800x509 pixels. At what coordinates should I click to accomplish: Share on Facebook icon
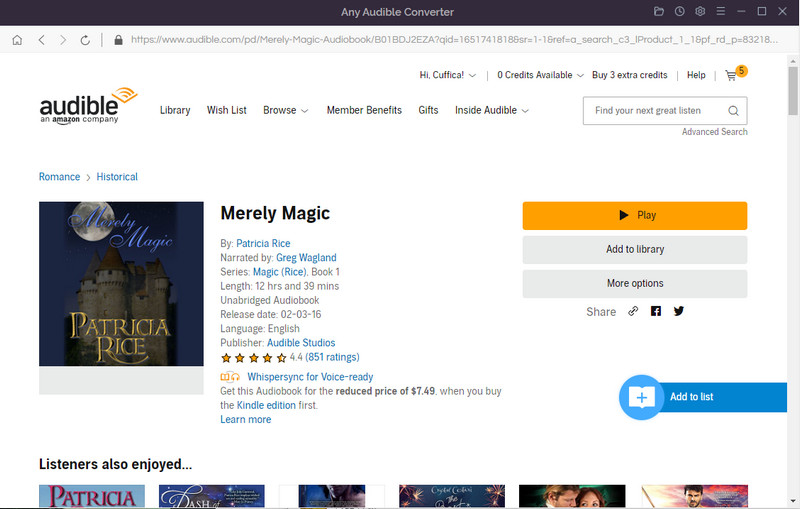656,311
